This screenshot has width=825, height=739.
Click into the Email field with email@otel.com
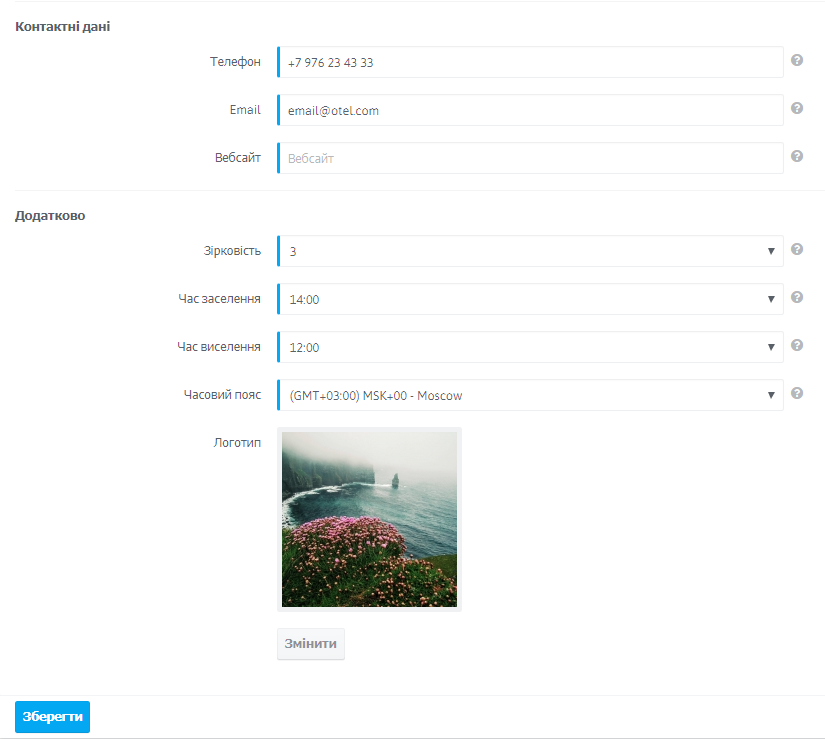[530, 110]
